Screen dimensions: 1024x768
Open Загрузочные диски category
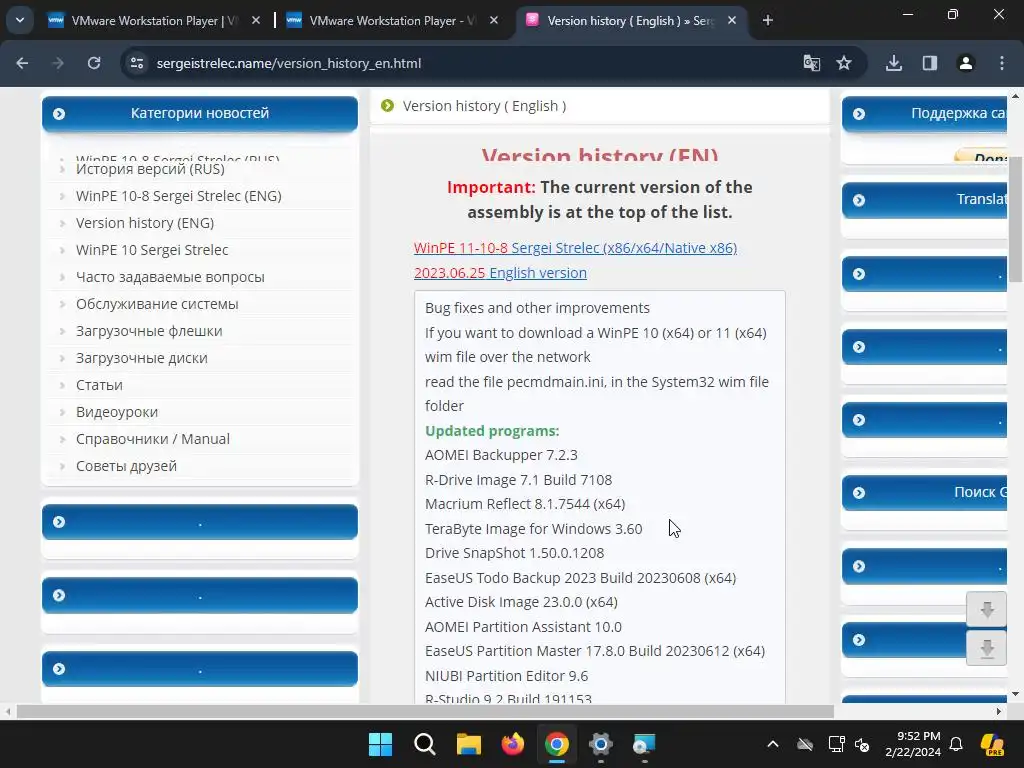tap(142, 358)
